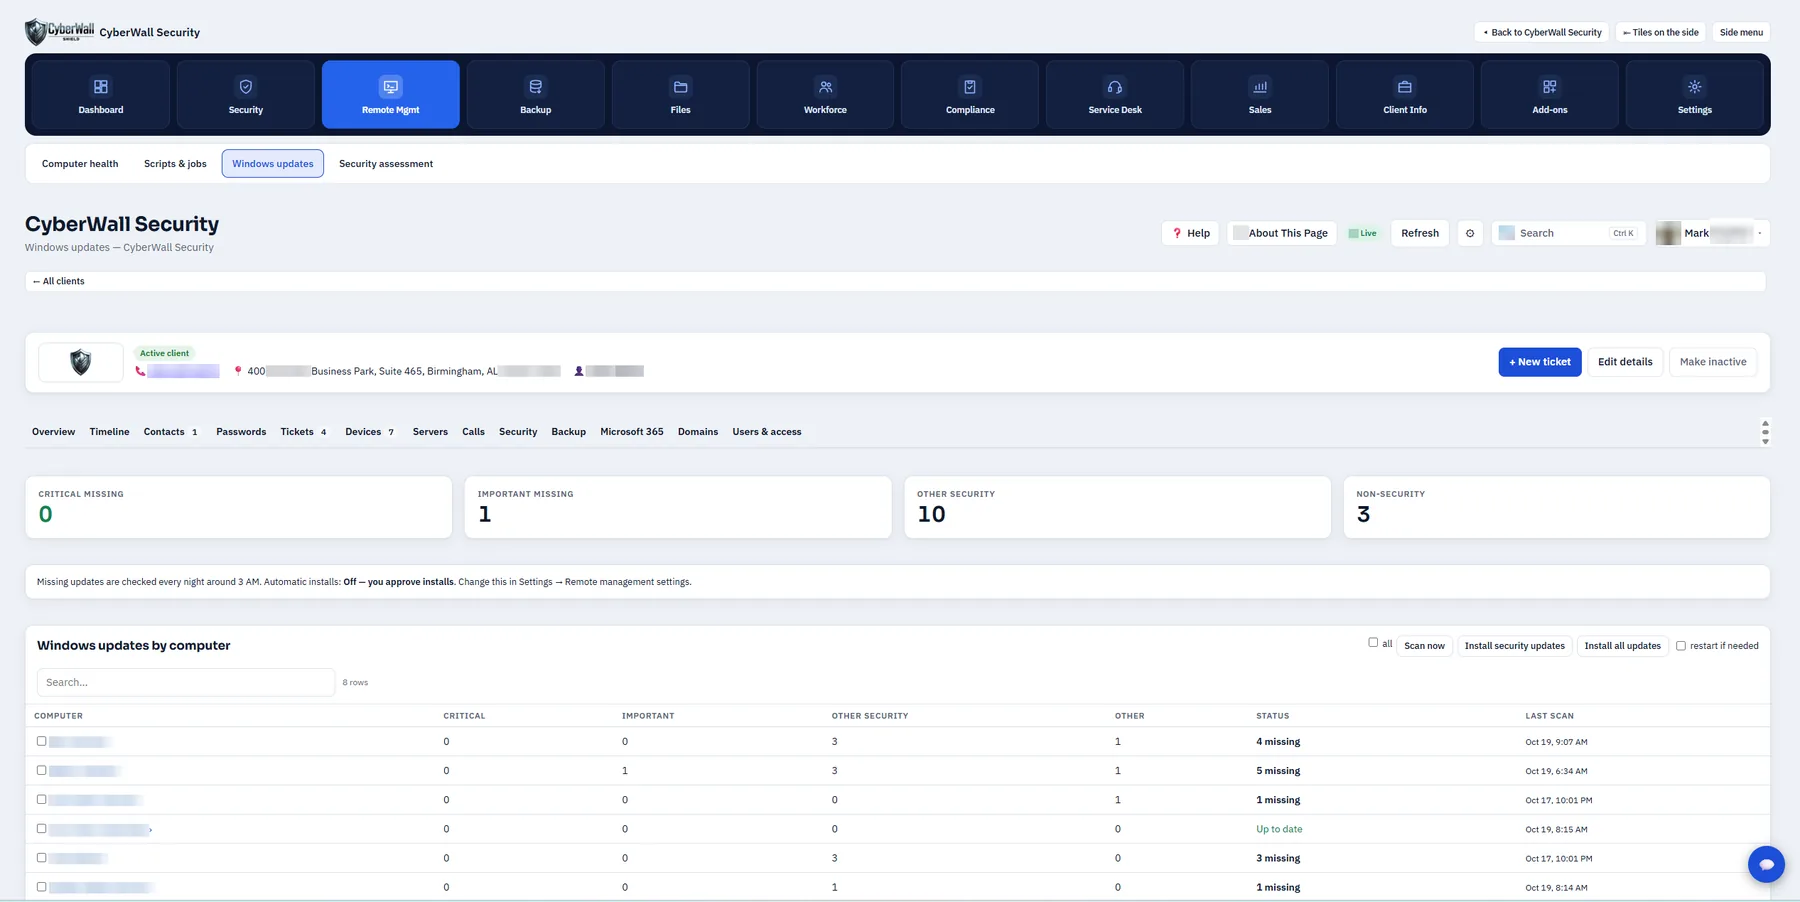This screenshot has height=902, width=1800.
Task: Open the Add-ons tile
Action: point(1550,95)
